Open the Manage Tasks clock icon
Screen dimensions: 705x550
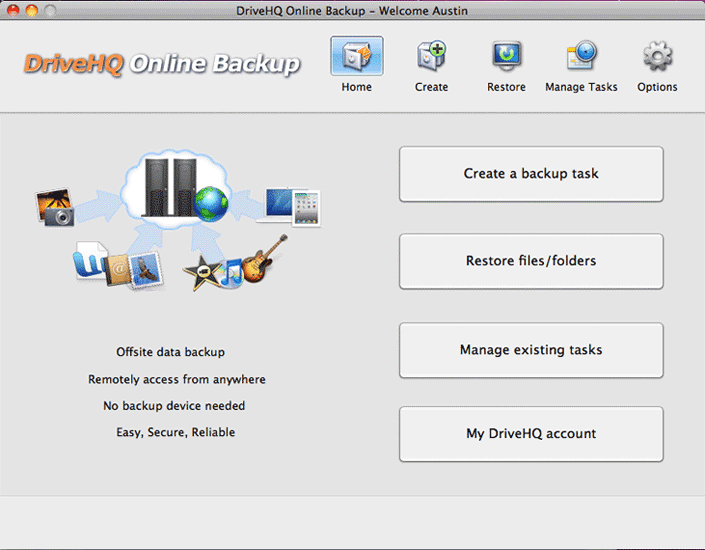point(581,56)
